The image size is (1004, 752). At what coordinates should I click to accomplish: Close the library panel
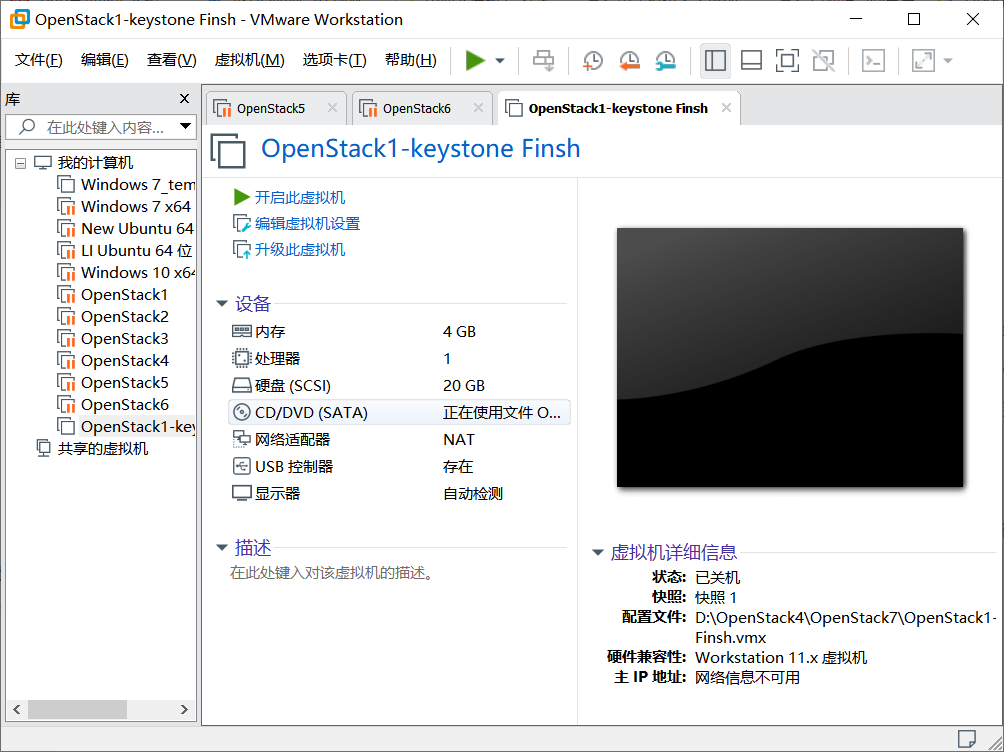click(184, 99)
